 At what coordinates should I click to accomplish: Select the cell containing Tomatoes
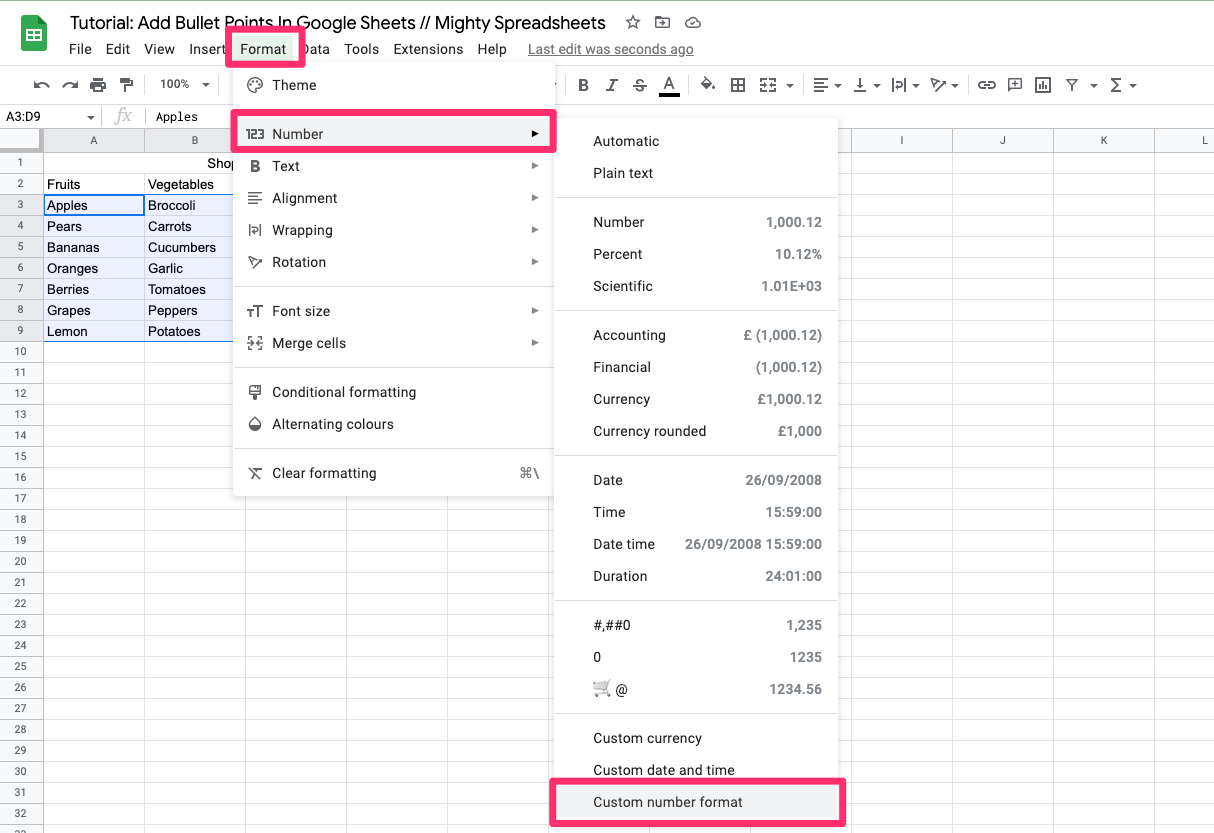tap(190, 289)
